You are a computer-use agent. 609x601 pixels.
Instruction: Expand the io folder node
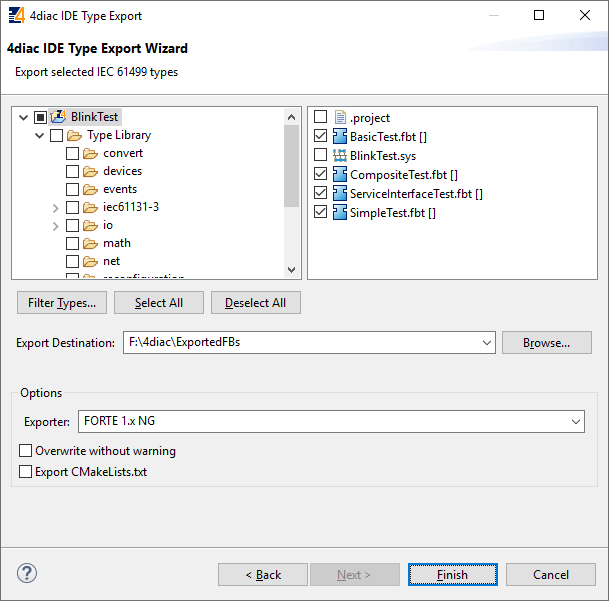(56, 226)
